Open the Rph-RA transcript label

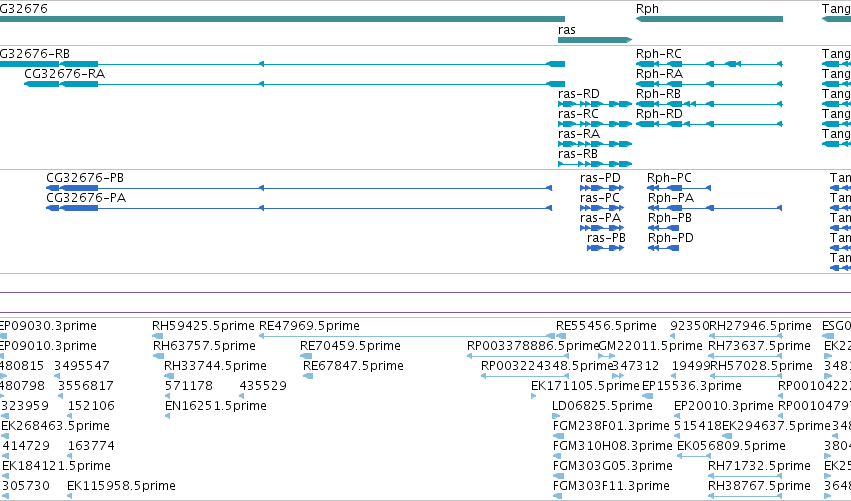pyautogui.click(x=659, y=74)
